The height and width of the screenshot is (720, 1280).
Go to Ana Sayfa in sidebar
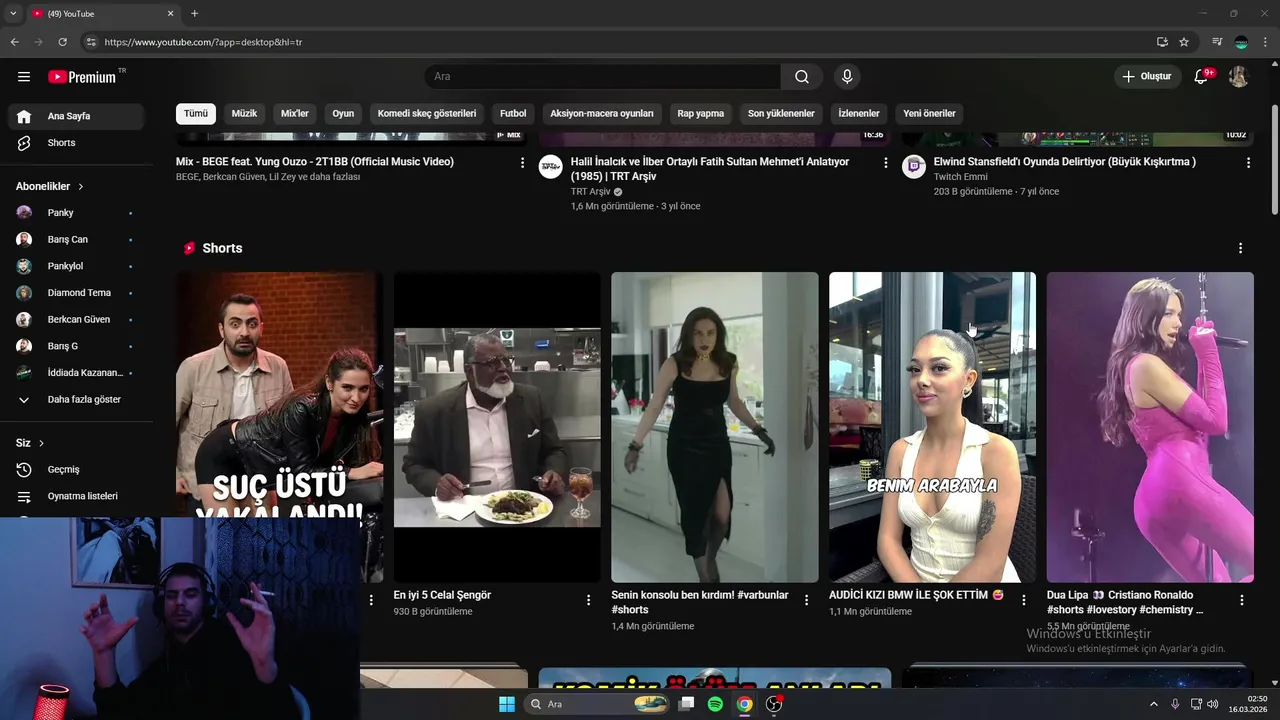coord(76,116)
